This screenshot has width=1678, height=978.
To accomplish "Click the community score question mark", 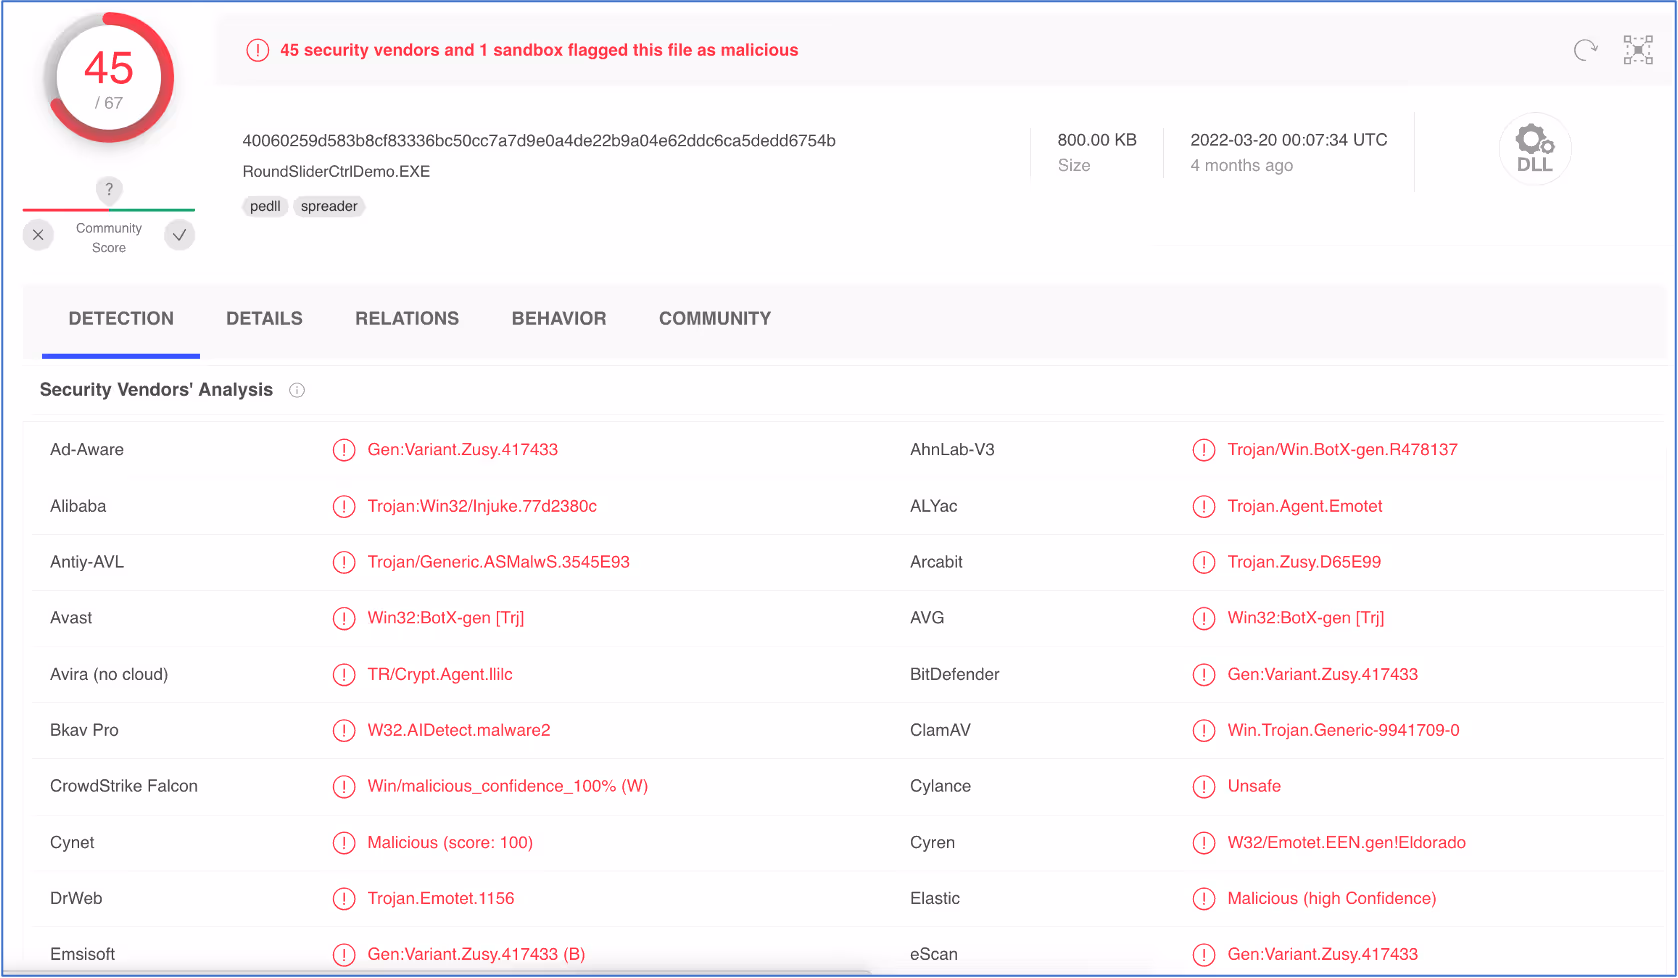I will coord(109,189).
